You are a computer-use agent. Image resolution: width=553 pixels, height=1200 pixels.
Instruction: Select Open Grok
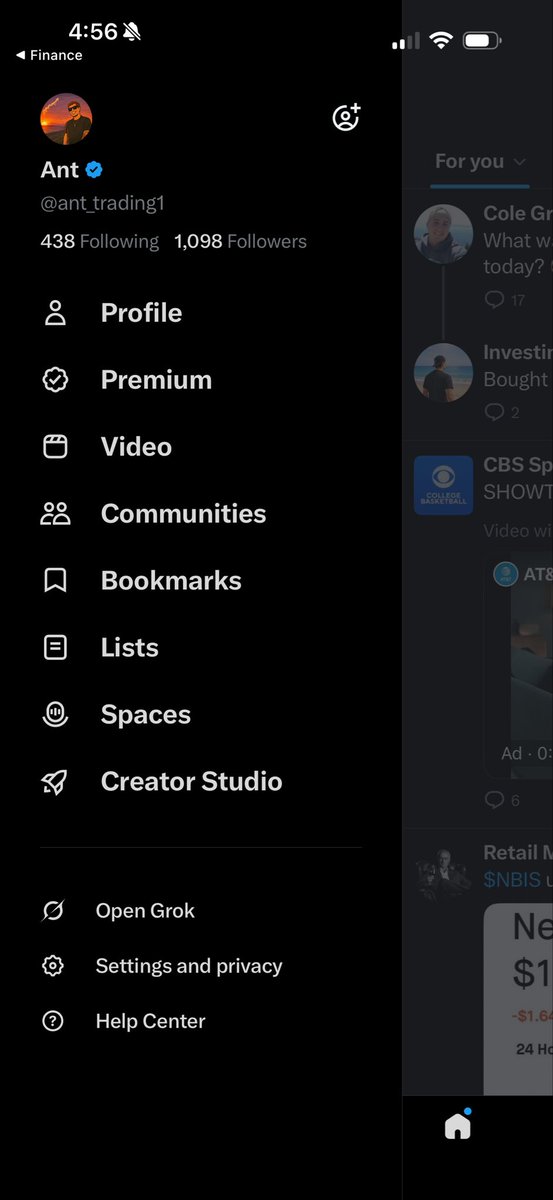(145, 911)
